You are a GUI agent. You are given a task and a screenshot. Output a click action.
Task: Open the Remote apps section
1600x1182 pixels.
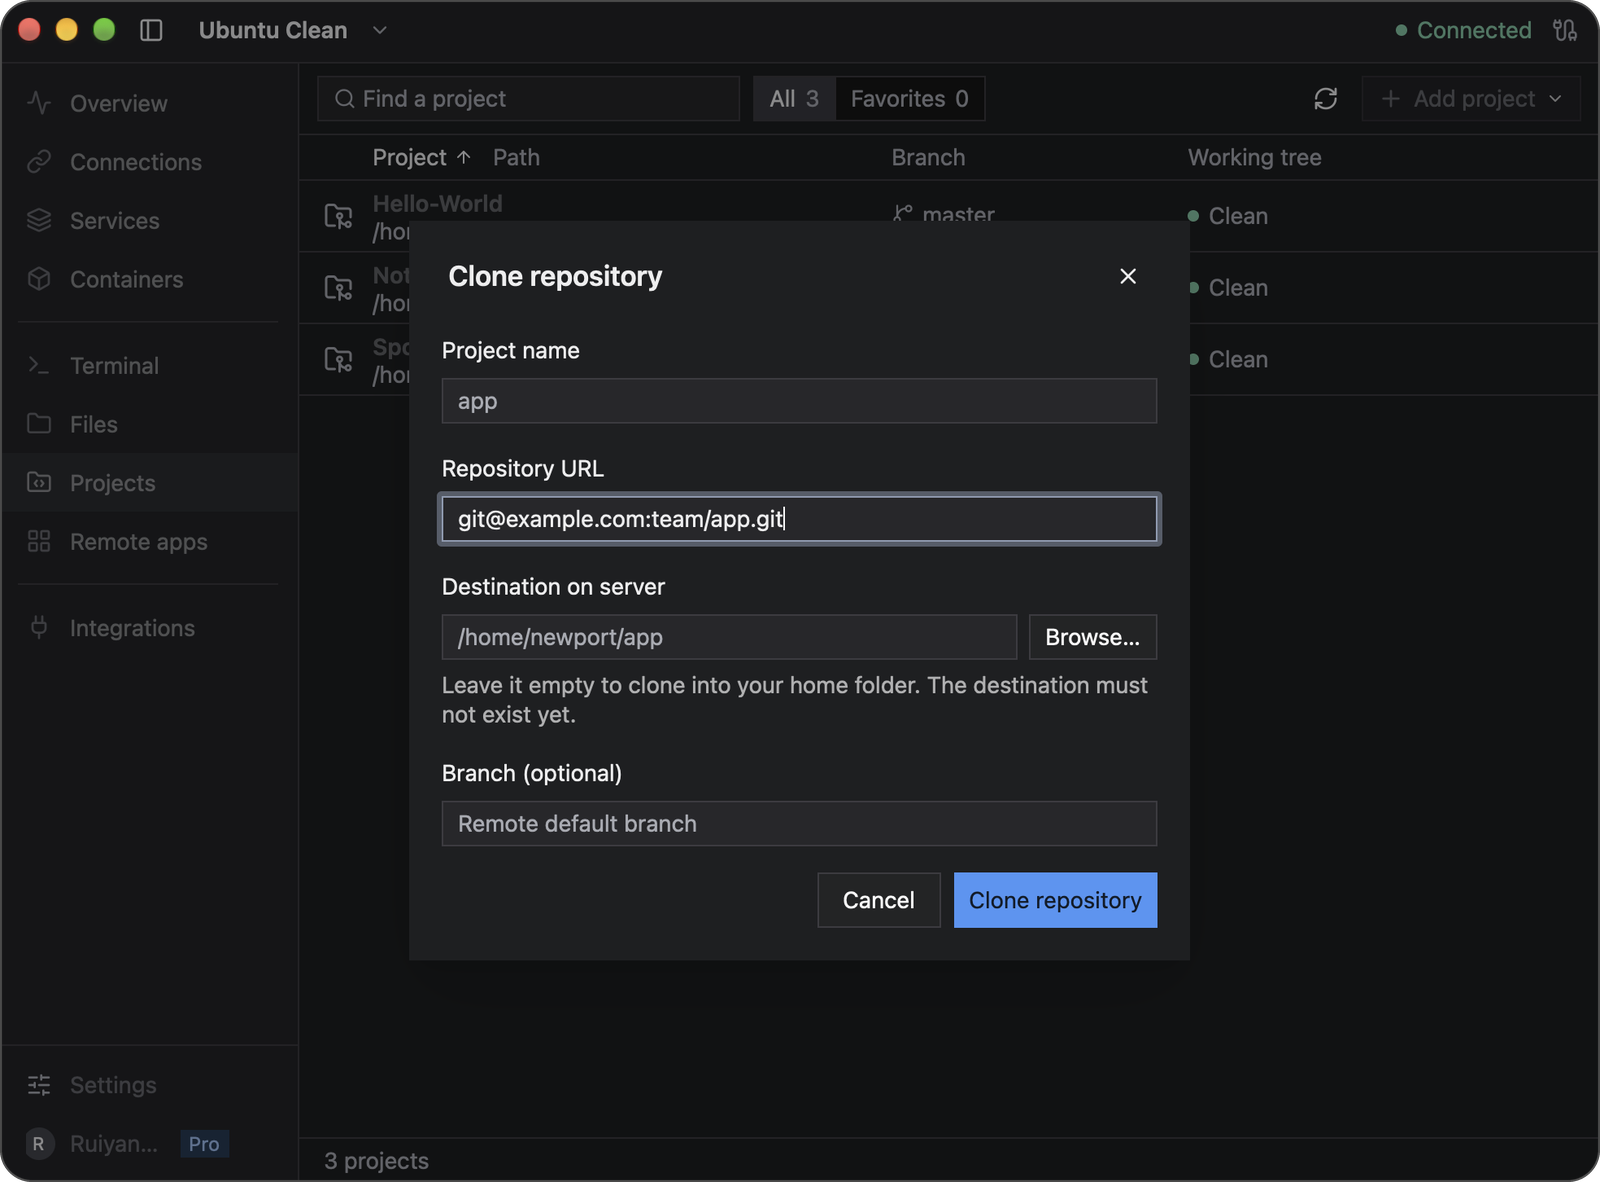click(x=149, y=542)
